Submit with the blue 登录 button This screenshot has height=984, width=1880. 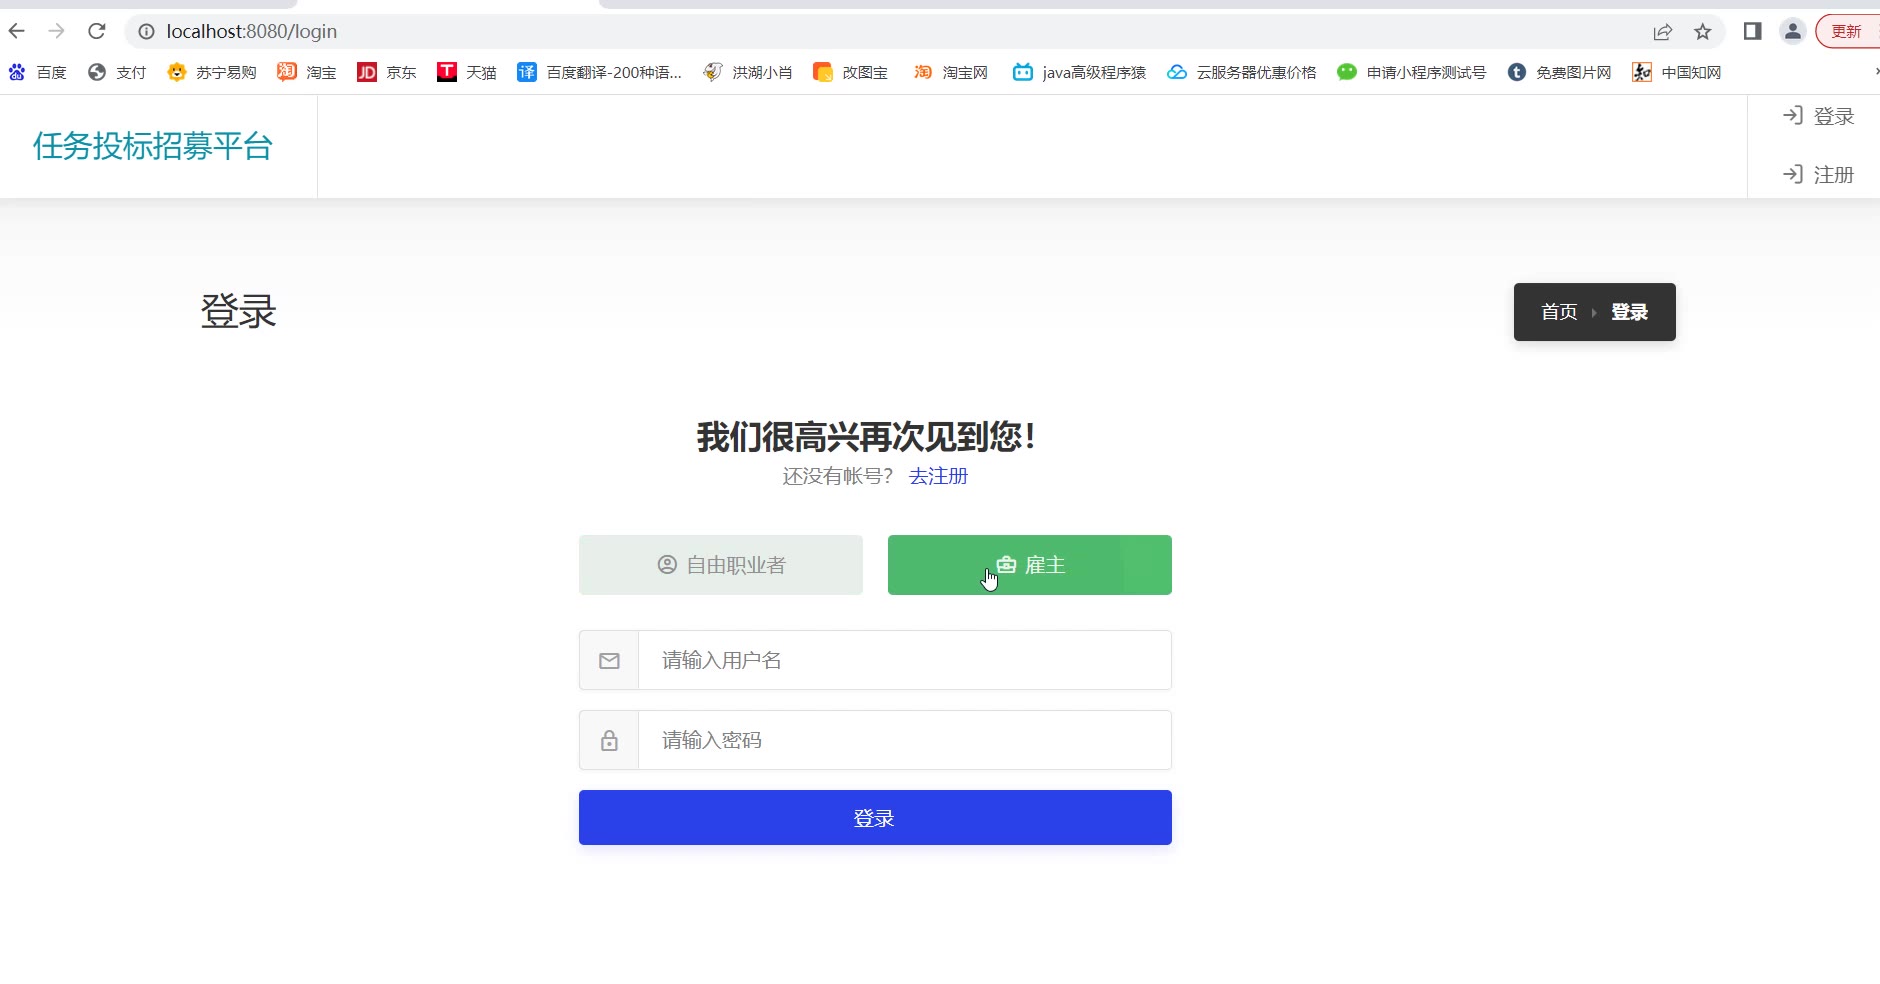click(875, 818)
